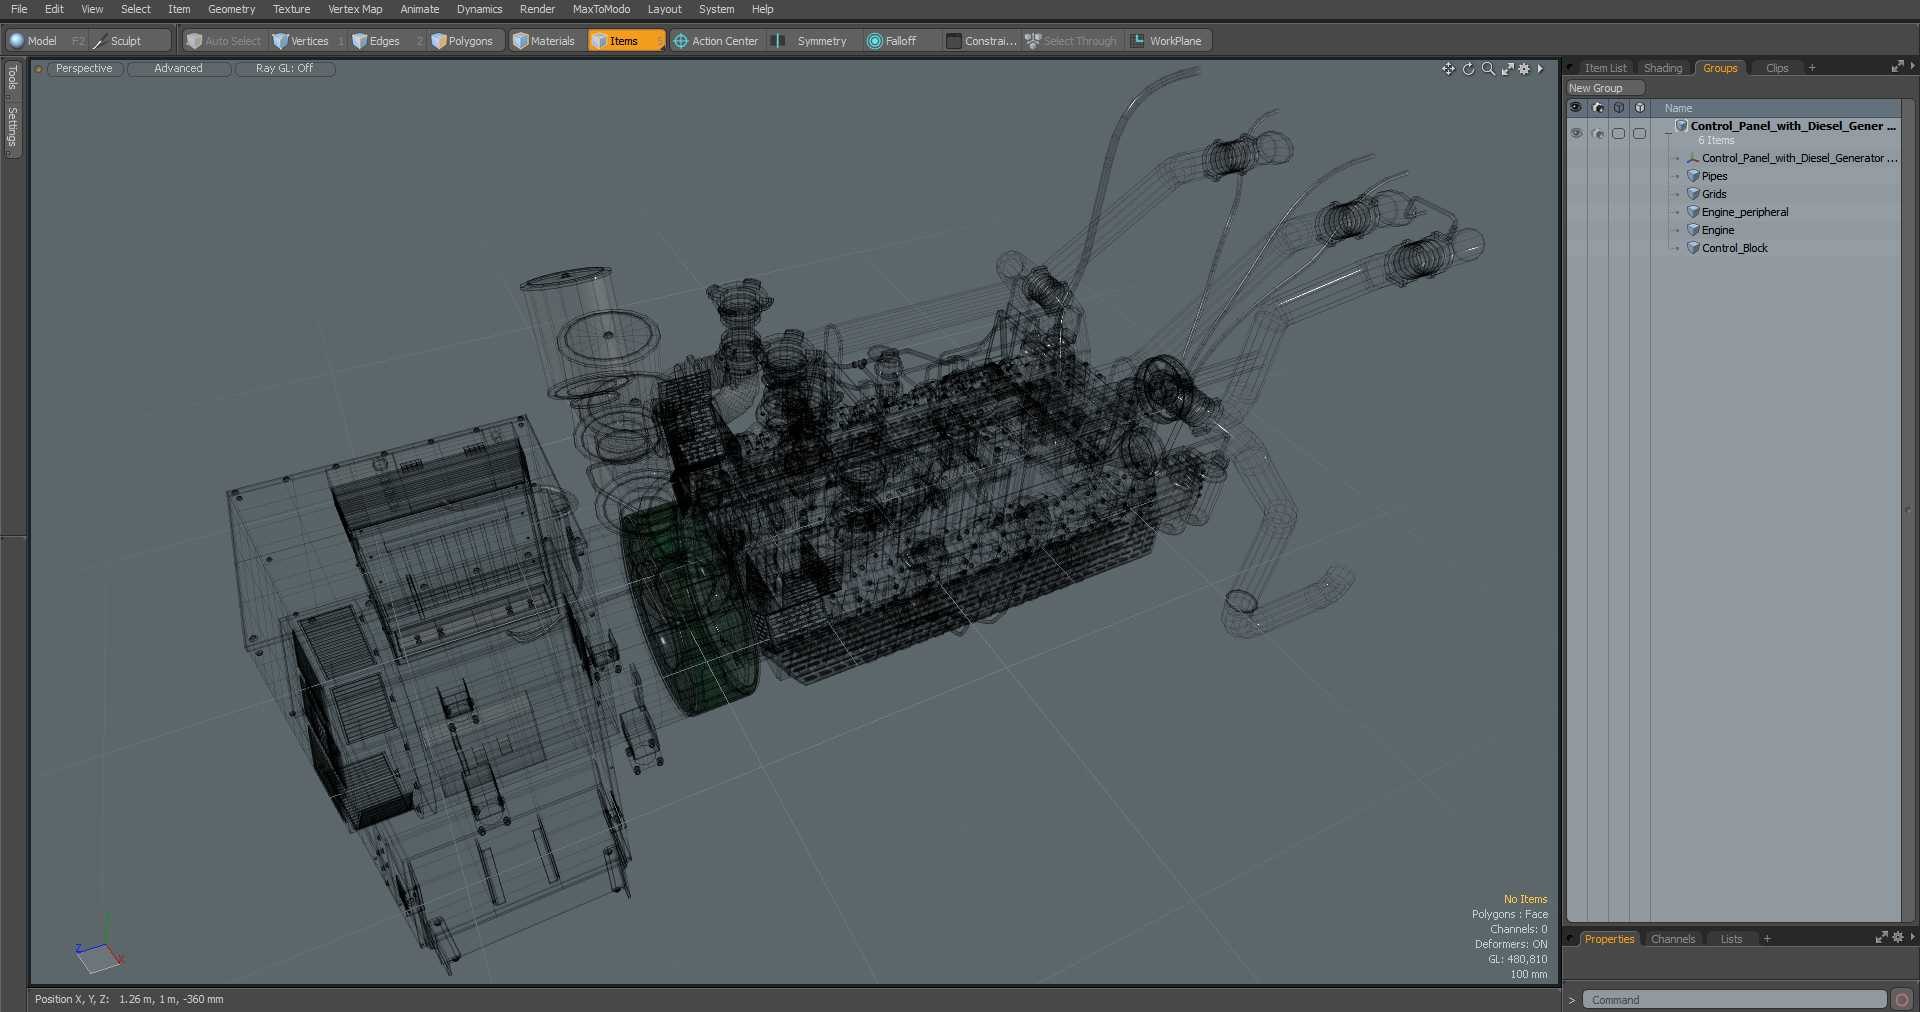The height and width of the screenshot is (1012, 1920).
Task: Select Polygons selection mode
Action: point(462,41)
